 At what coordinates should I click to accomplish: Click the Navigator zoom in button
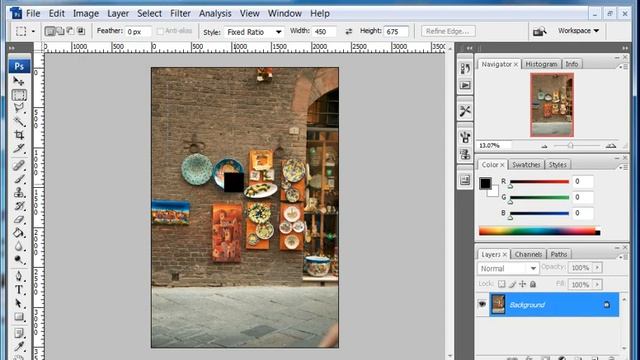click(x=611, y=146)
